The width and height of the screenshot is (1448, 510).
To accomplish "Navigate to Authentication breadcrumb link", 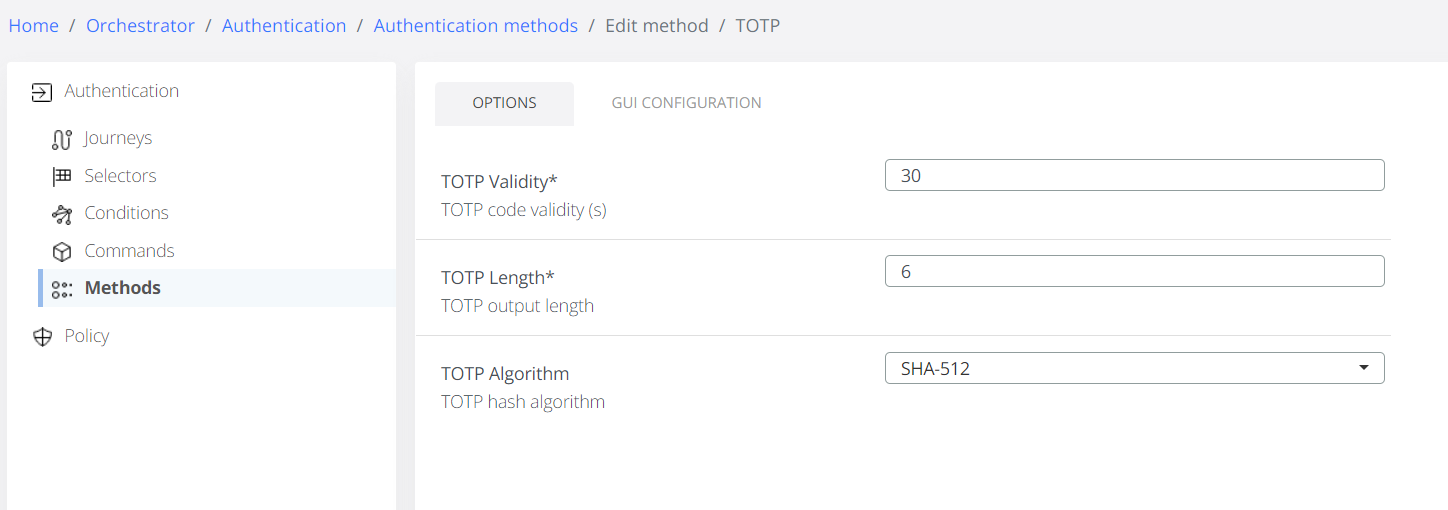I will pos(284,26).
